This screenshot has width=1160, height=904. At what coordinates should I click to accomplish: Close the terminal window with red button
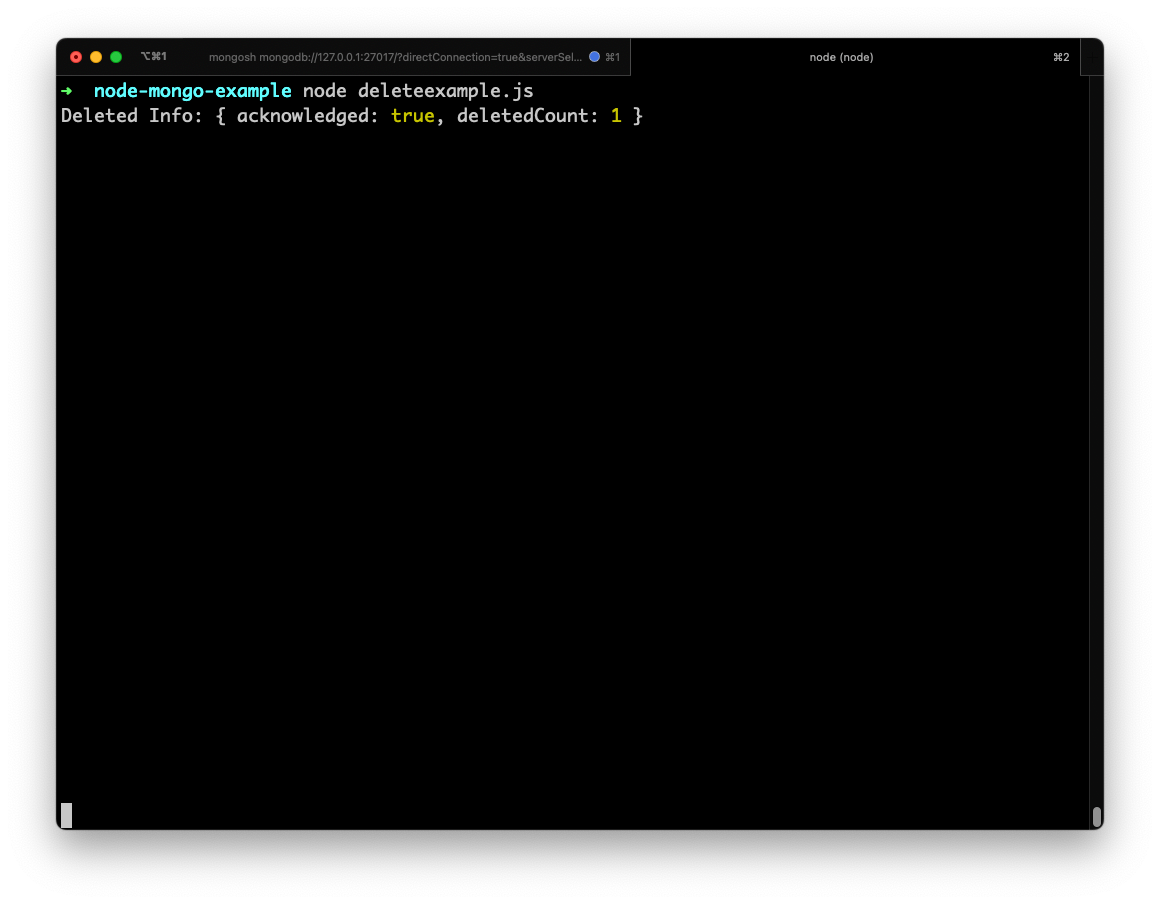[x=76, y=57]
